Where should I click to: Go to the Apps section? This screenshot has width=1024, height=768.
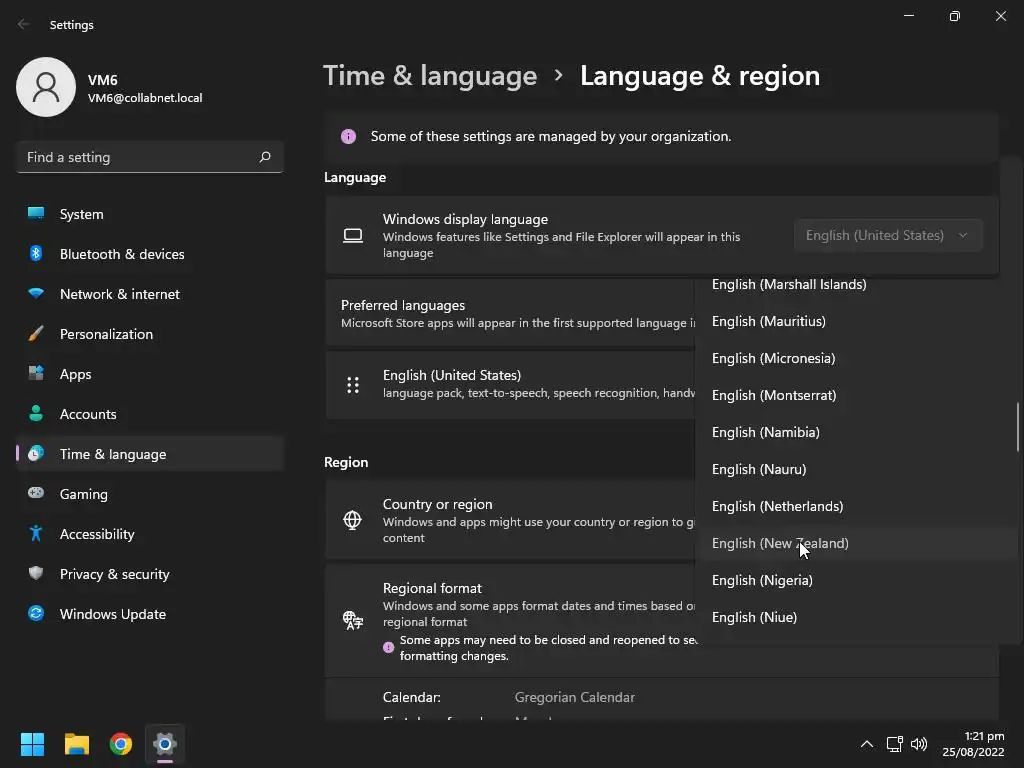150,374
